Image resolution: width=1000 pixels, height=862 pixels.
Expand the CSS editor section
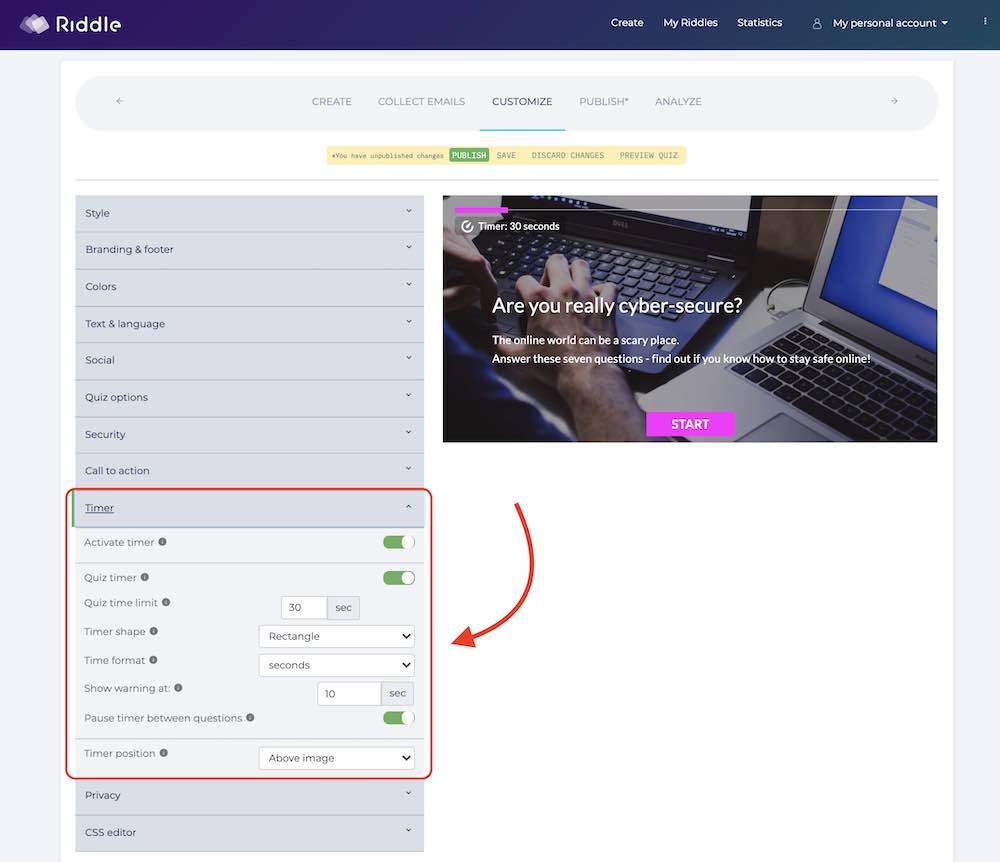click(x=249, y=833)
